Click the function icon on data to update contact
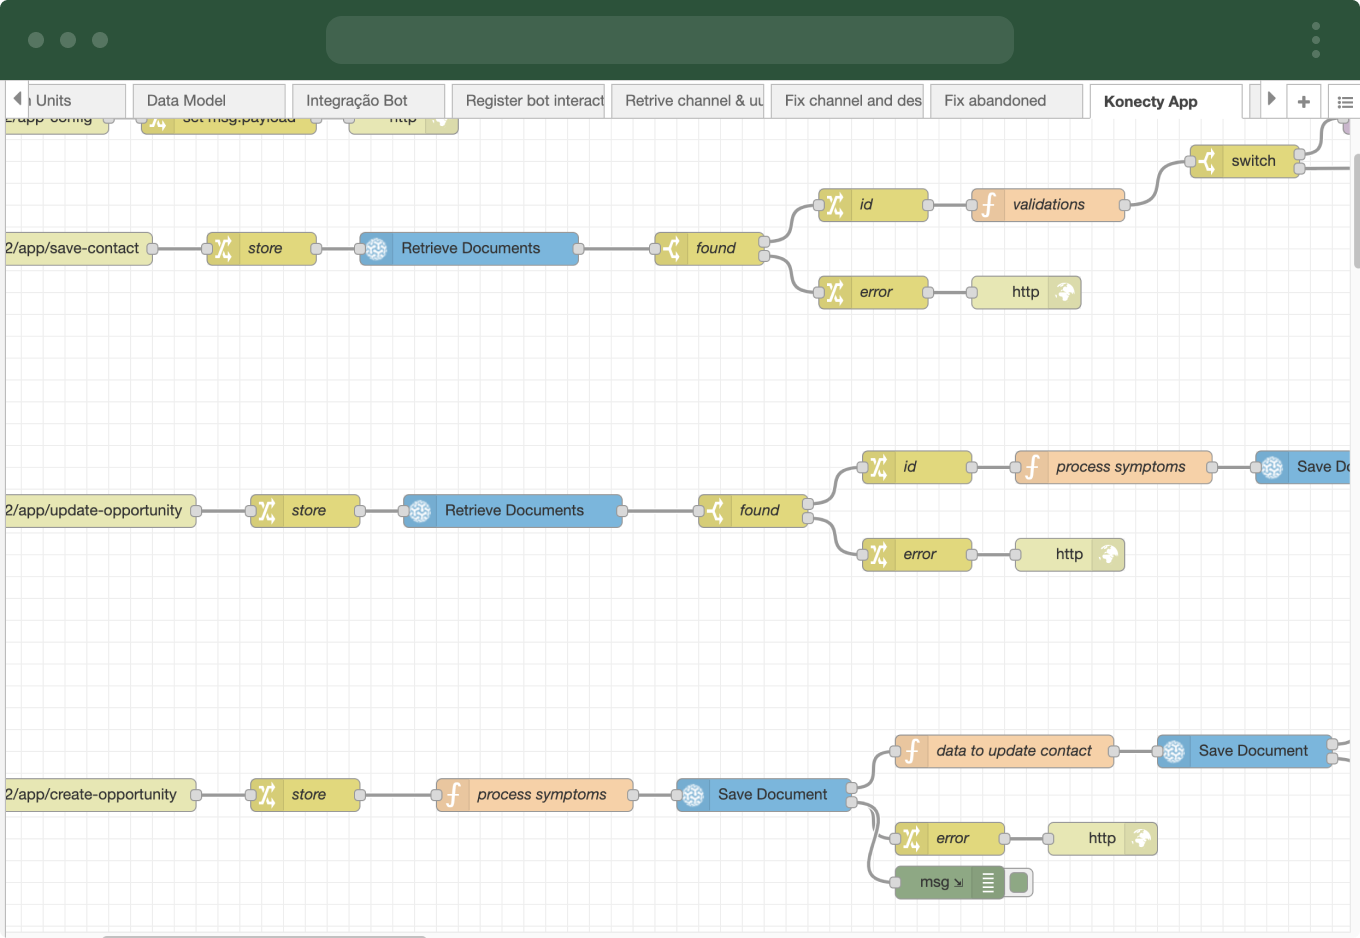1360x938 pixels. [911, 751]
